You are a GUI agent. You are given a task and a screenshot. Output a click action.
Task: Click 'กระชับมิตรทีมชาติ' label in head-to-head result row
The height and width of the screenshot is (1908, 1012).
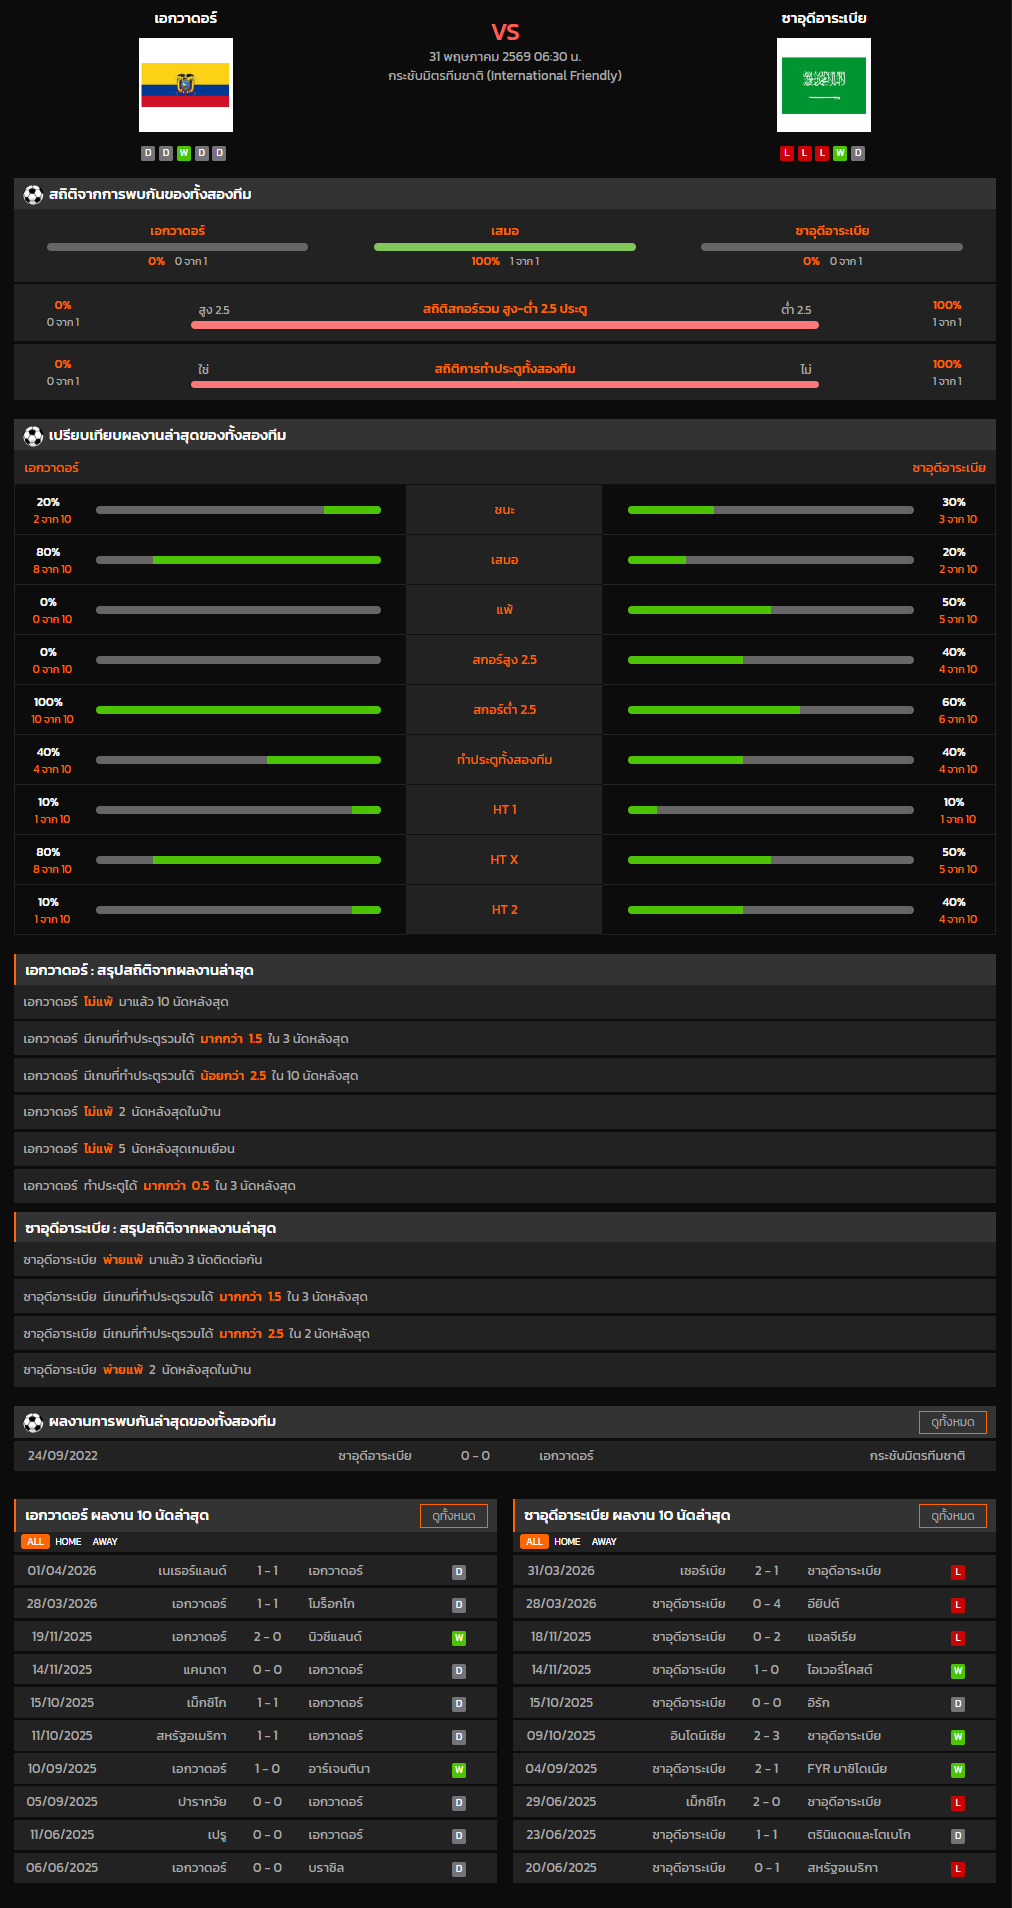917,1456
